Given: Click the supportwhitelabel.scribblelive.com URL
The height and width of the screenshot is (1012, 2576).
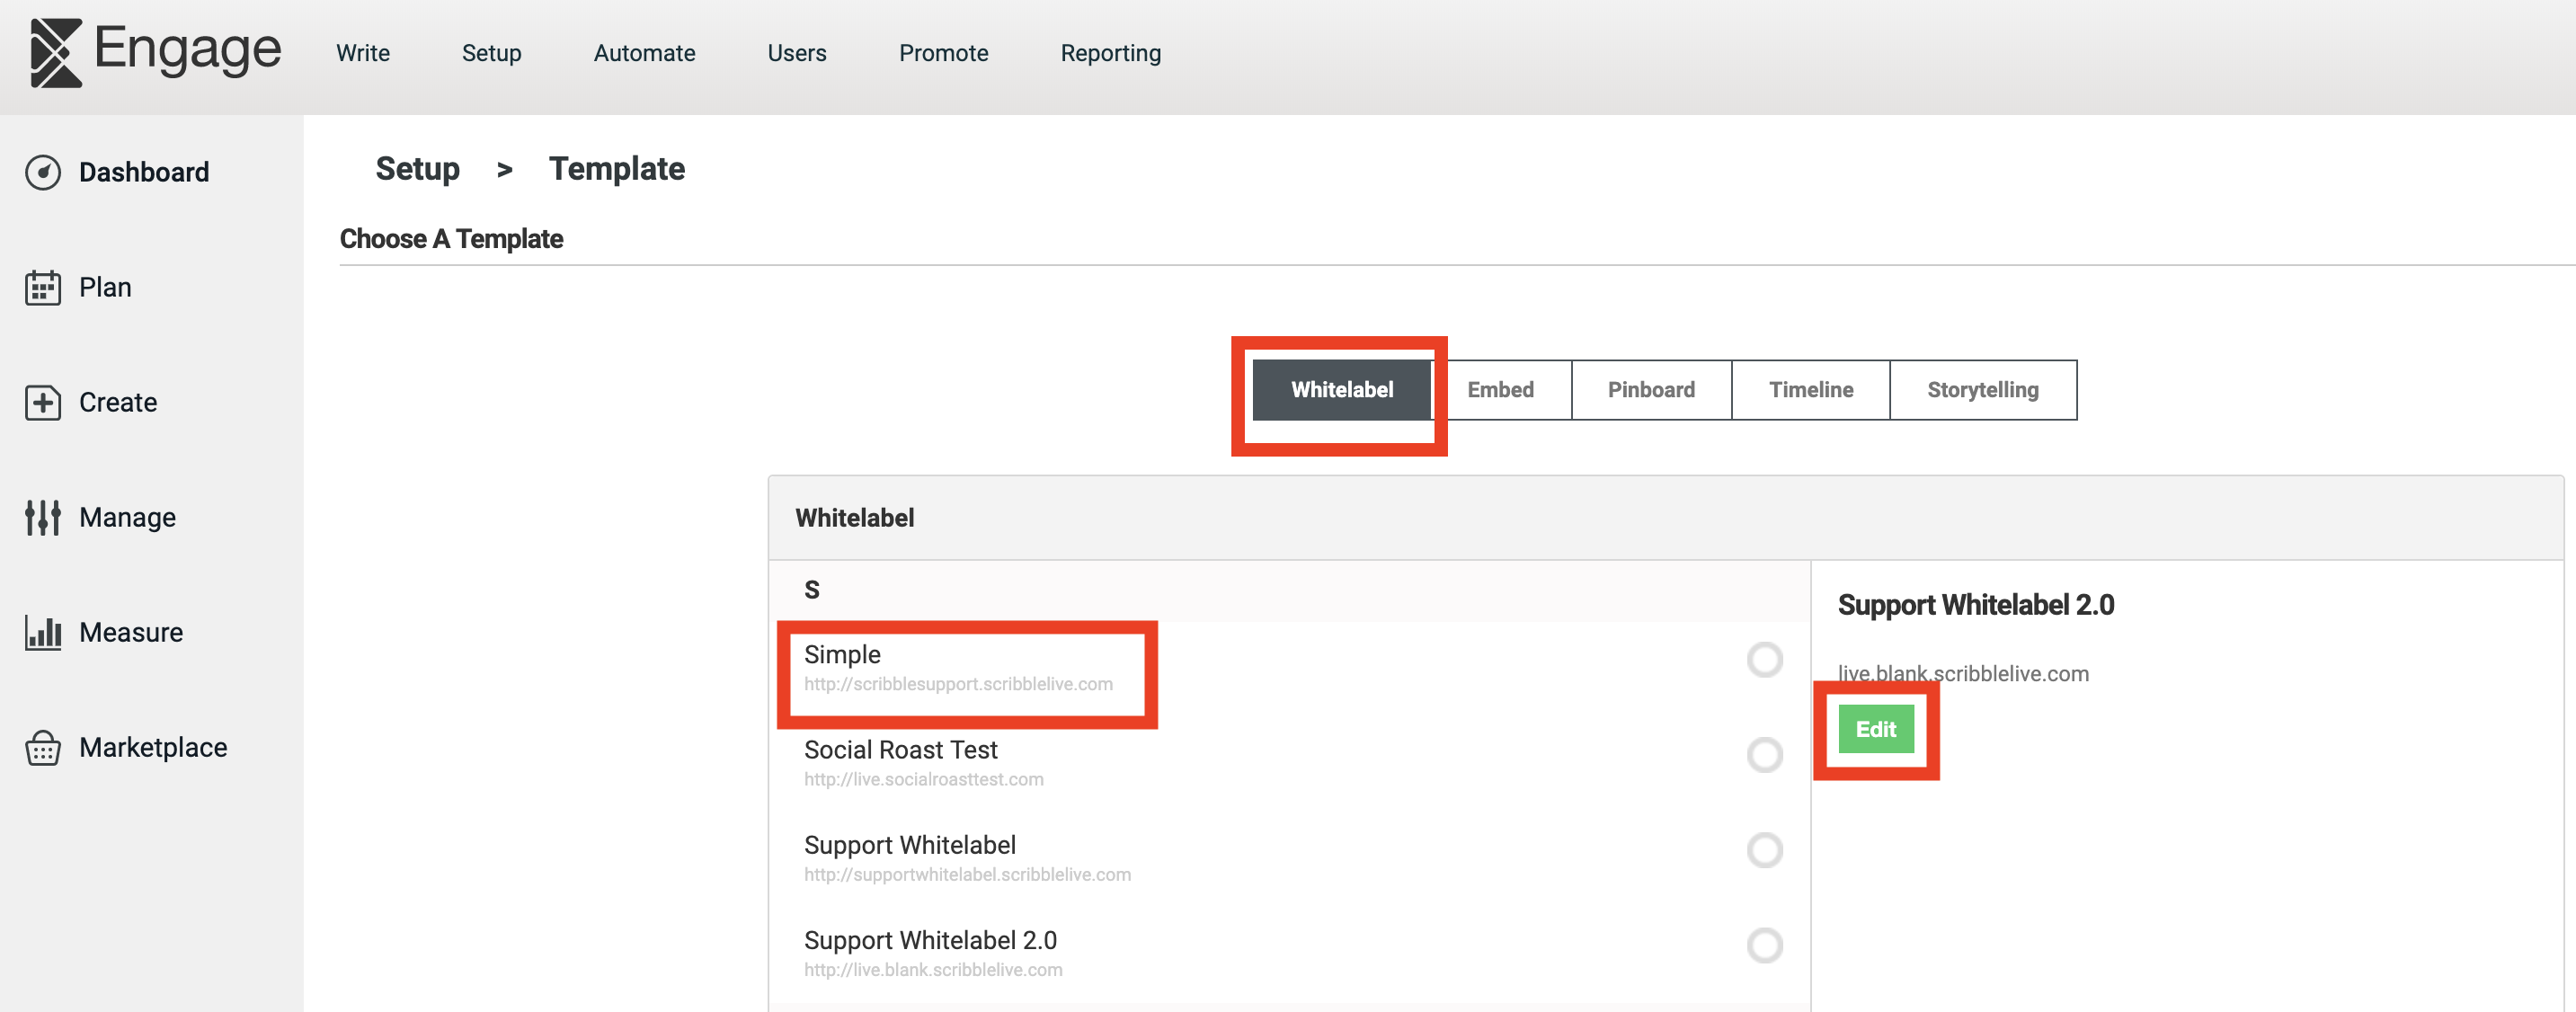Looking at the screenshot, I should tap(967, 874).
